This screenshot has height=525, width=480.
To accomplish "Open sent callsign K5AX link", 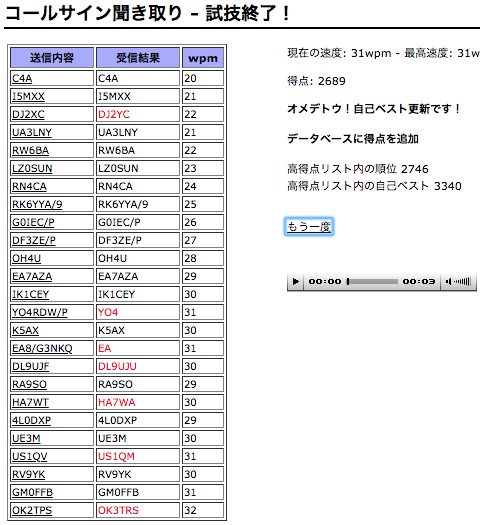I will (25, 330).
